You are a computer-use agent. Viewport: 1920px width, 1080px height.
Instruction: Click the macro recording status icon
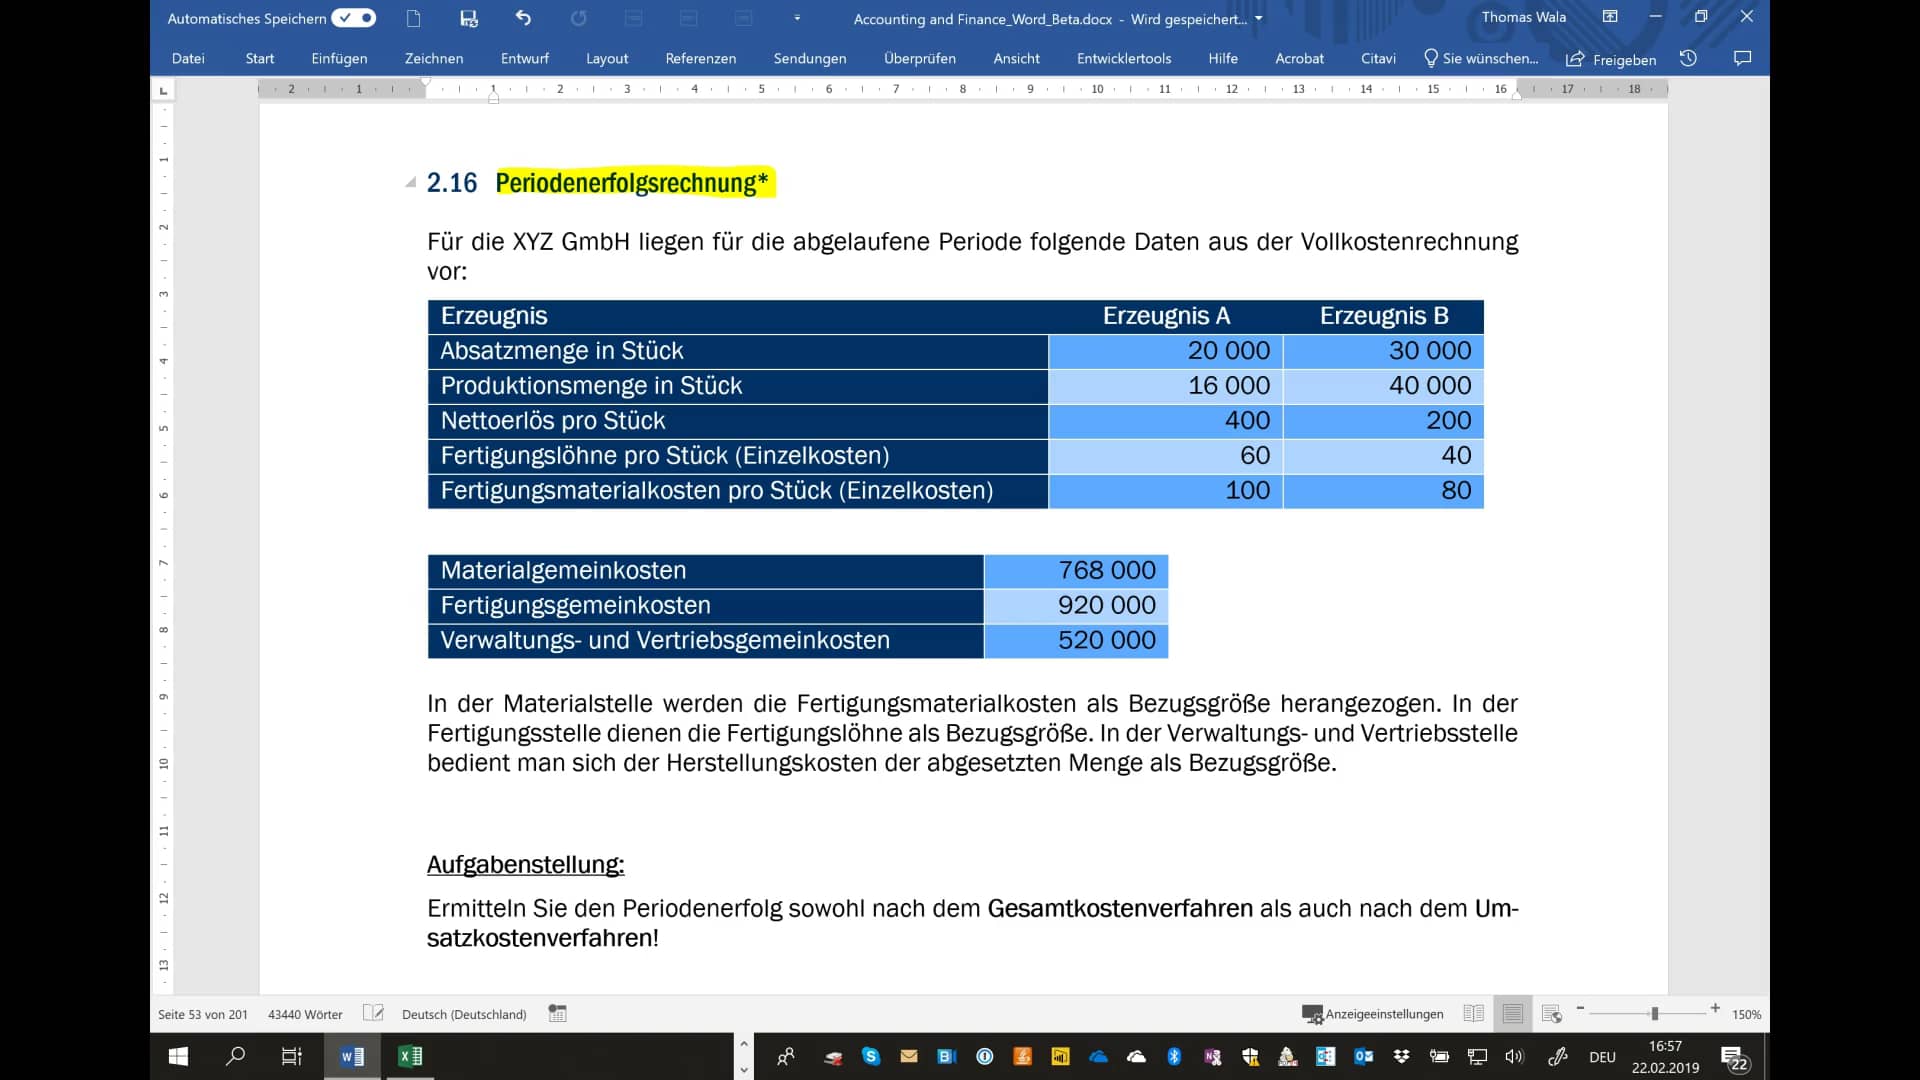pyautogui.click(x=558, y=1013)
